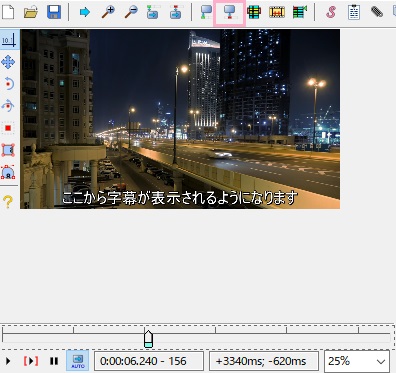Open Styles Manager pink S icon
The width and height of the screenshot is (396, 373).
[331, 12]
